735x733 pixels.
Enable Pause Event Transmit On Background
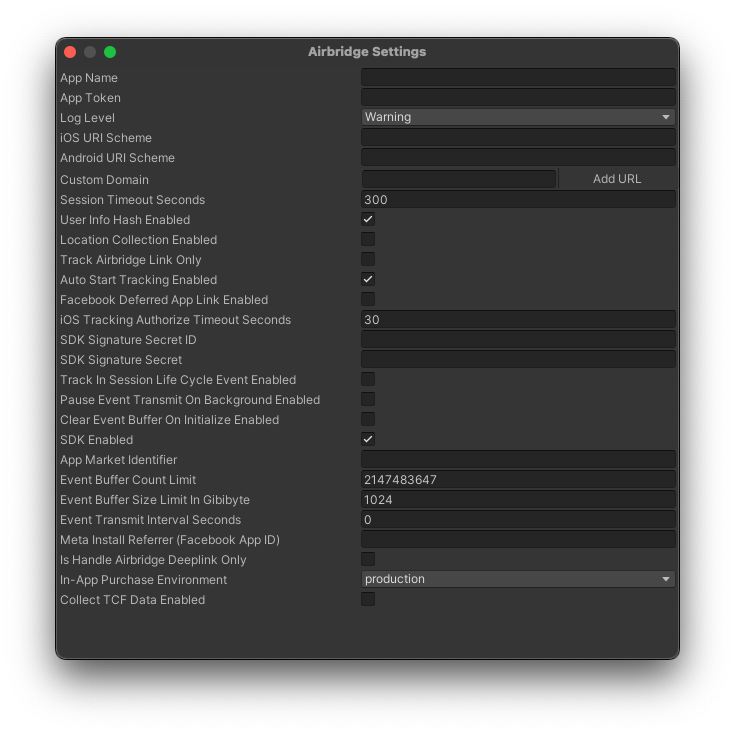(x=368, y=399)
